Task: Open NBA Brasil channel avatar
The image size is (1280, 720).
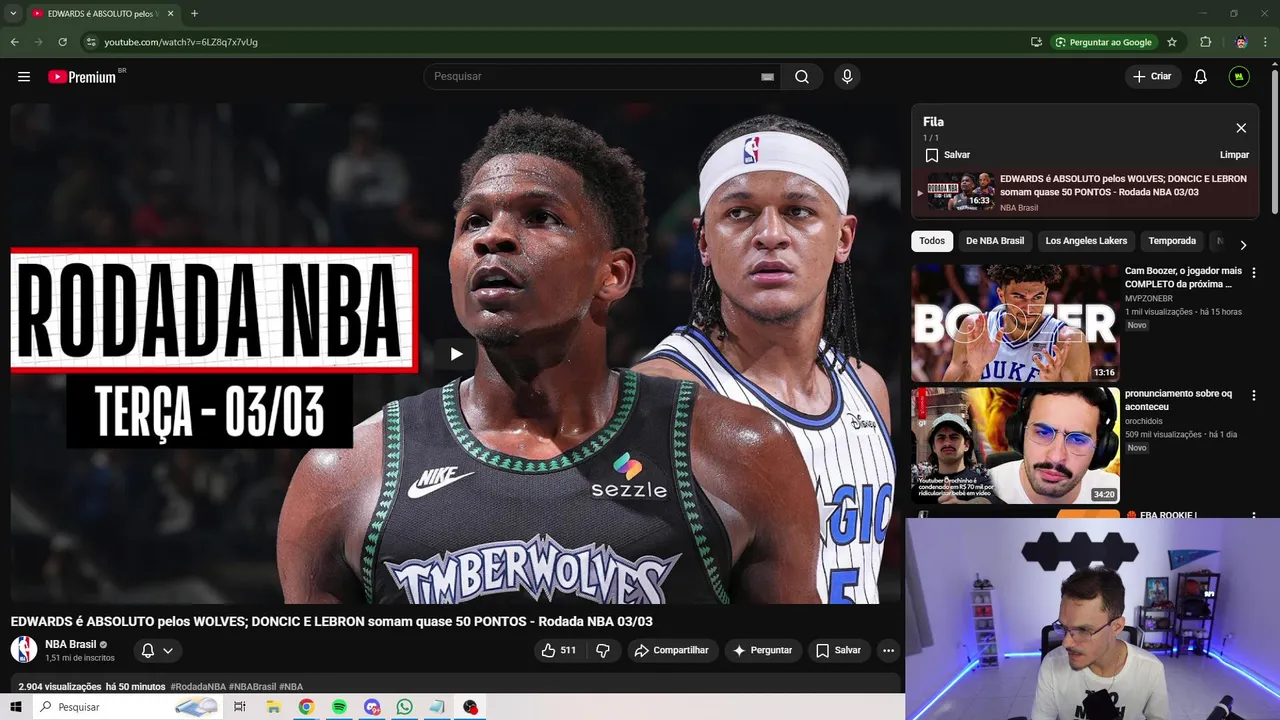Action: [x=24, y=650]
